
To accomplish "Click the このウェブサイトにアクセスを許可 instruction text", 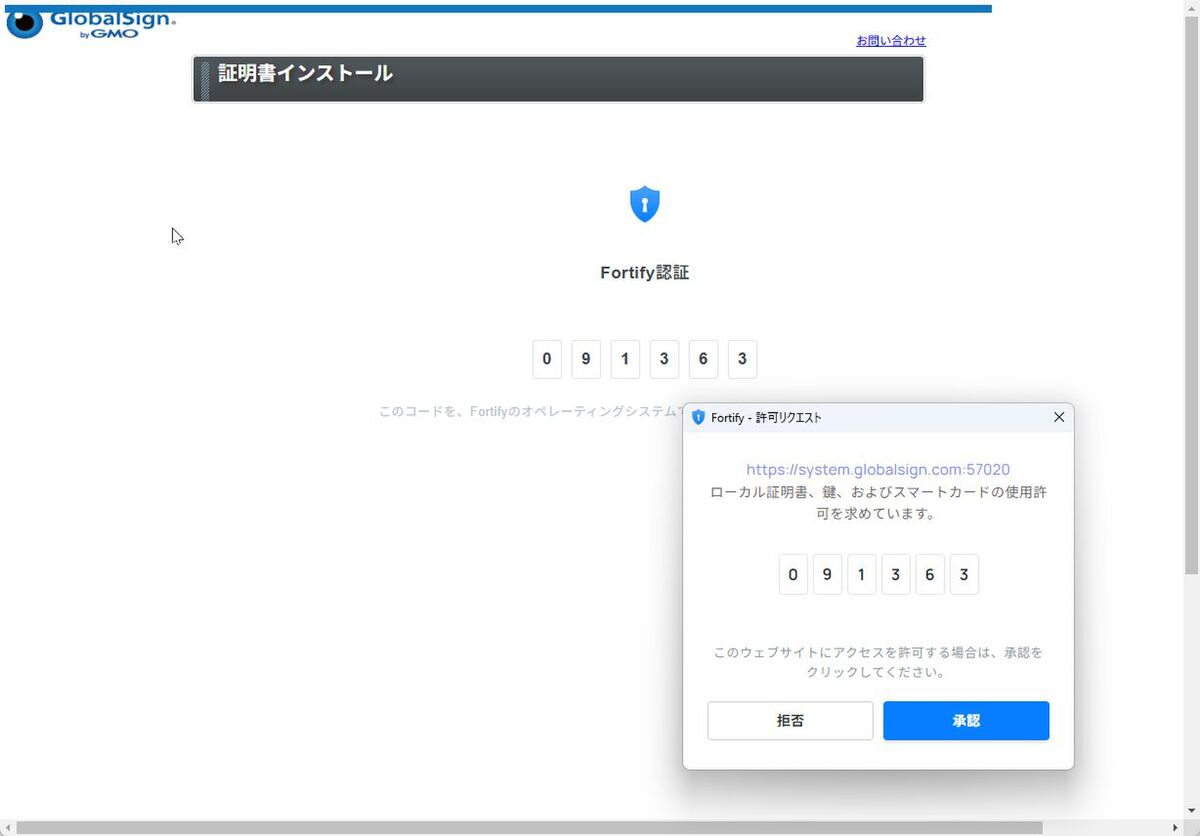I will (878, 662).
